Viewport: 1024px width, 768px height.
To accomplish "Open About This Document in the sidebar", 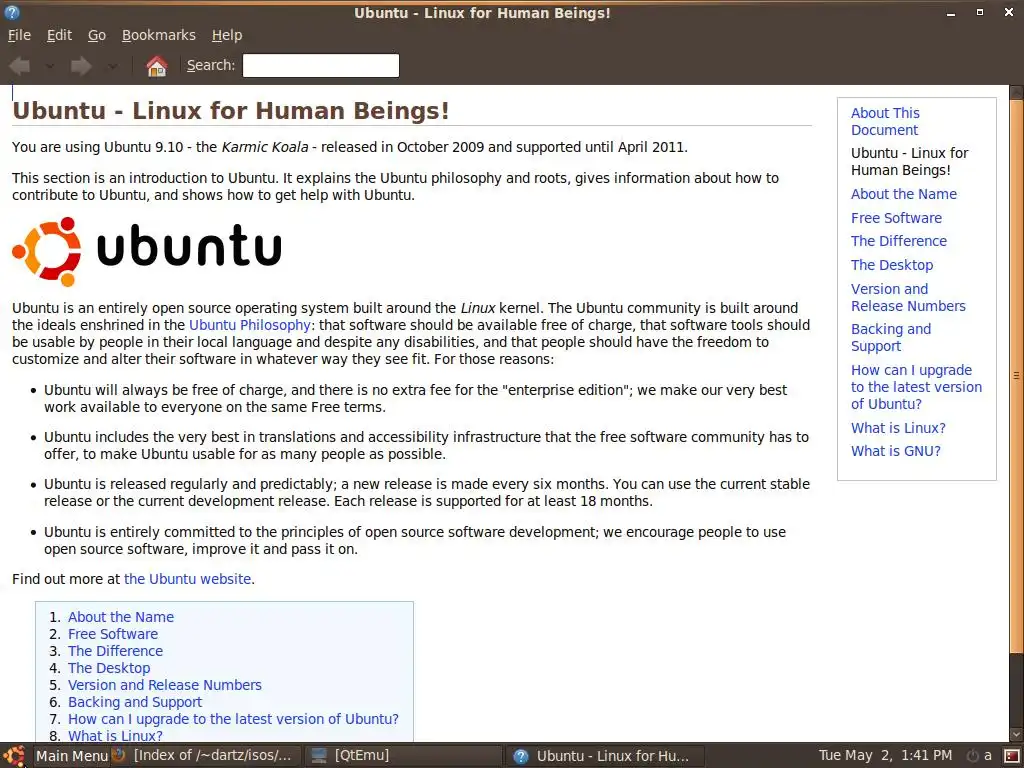I will coord(885,121).
